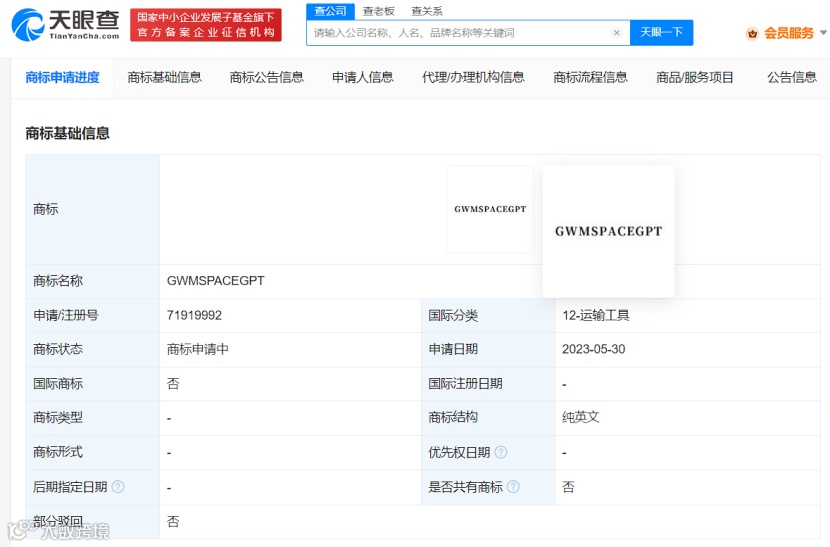Open help icon next to 后期指定日期
Image resolution: width=830 pixels, height=547 pixels.
click(x=118, y=487)
